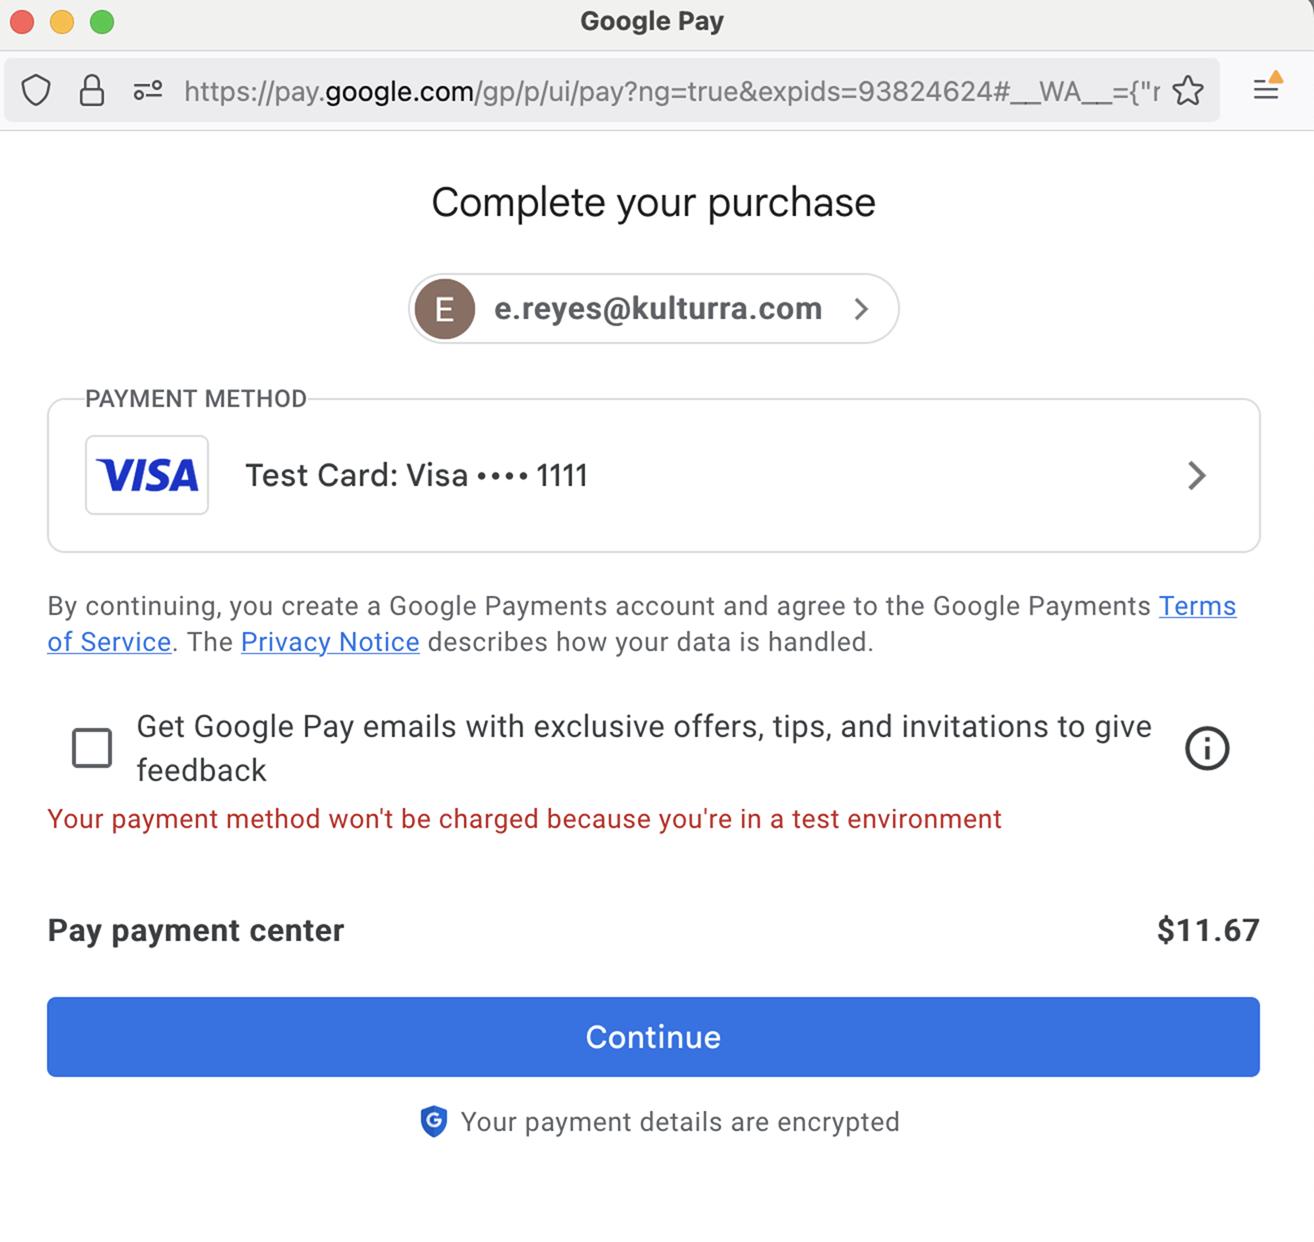Click the site security lock icon
Image resolution: width=1314 pixels, height=1242 pixels.
coord(92,90)
